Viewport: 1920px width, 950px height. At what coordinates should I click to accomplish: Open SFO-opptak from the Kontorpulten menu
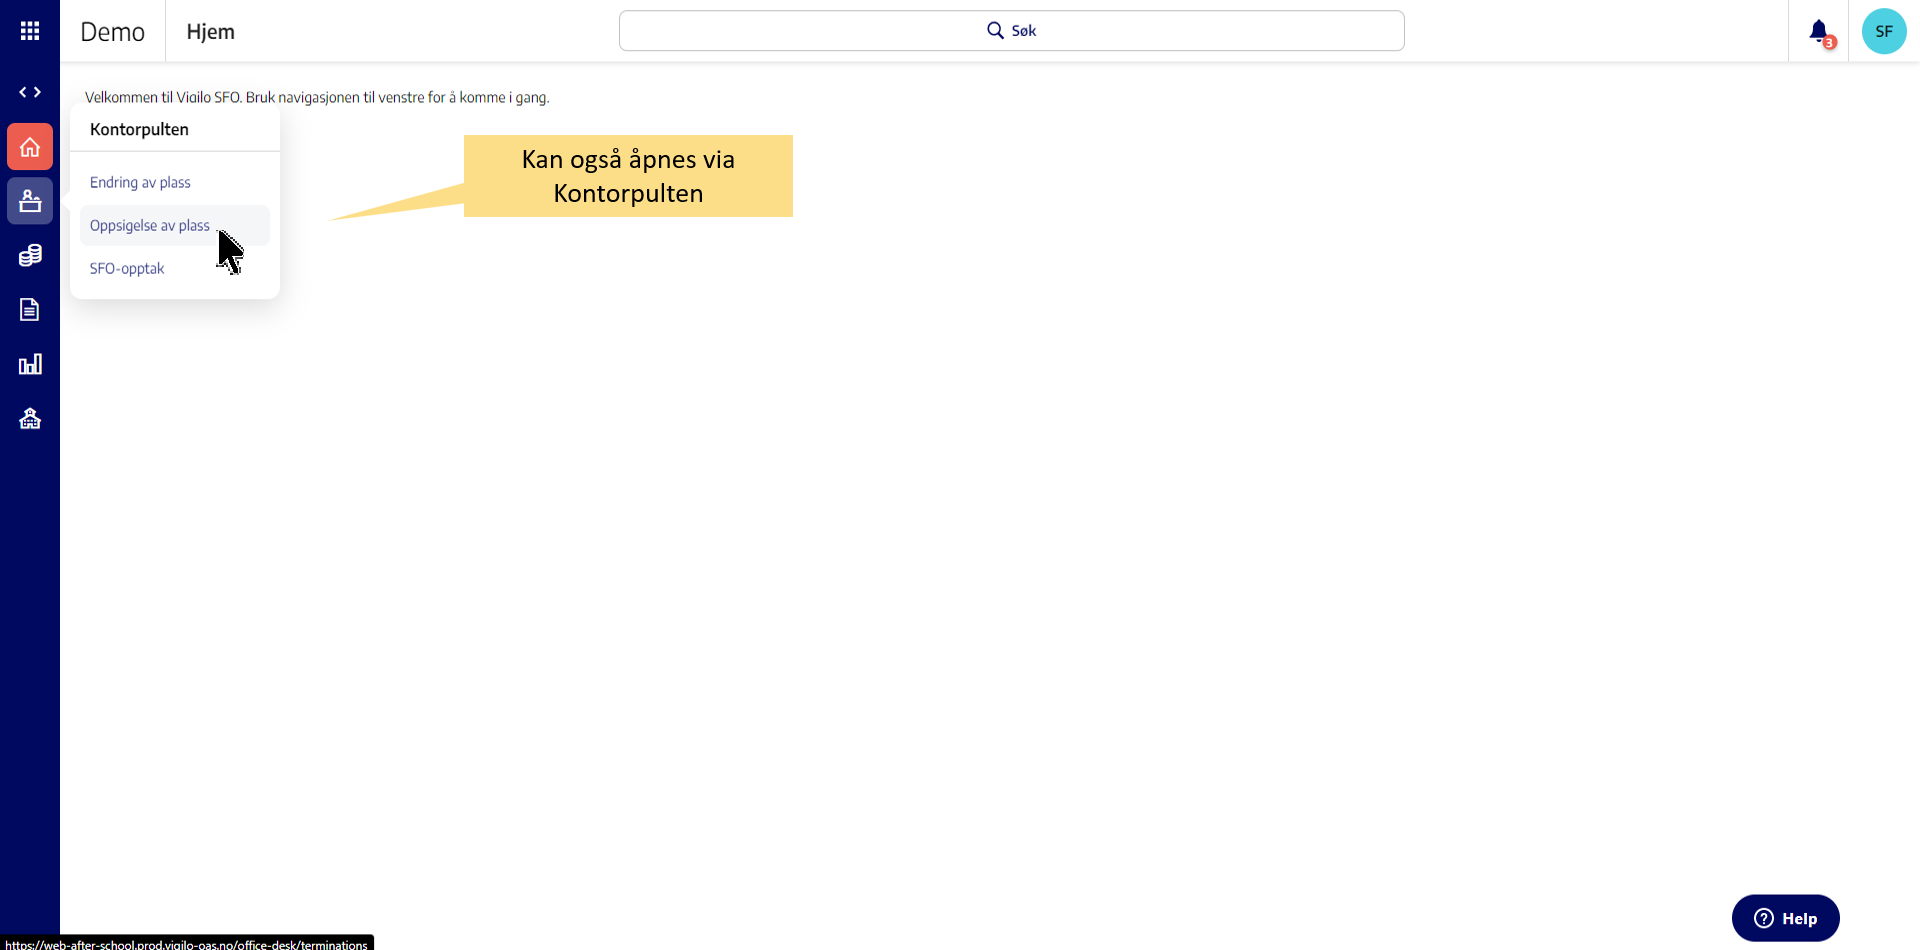click(x=127, y=269)
